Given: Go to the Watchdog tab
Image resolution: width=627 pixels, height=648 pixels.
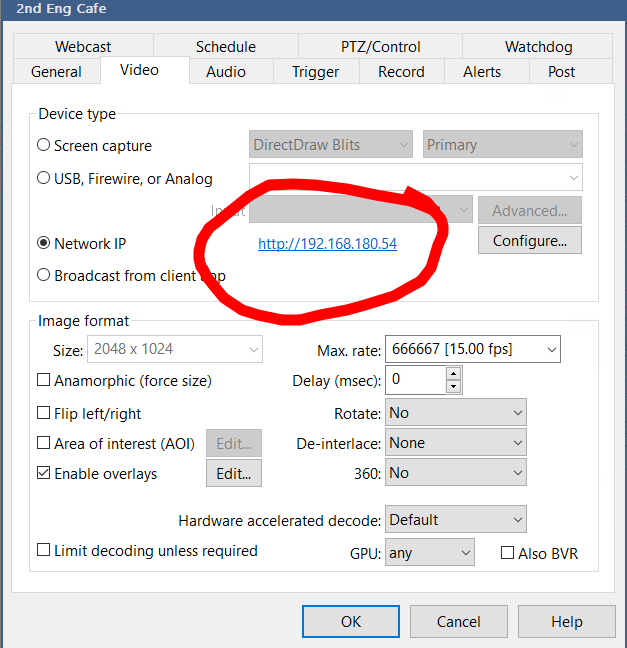Looking at the screenshot, I should click(x=540, y=47).
